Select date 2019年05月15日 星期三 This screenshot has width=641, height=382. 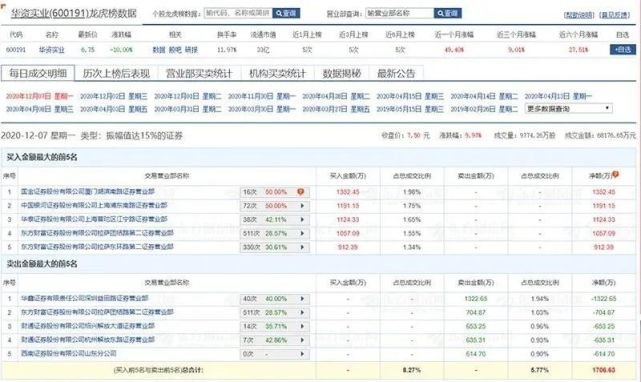point(410,109)
